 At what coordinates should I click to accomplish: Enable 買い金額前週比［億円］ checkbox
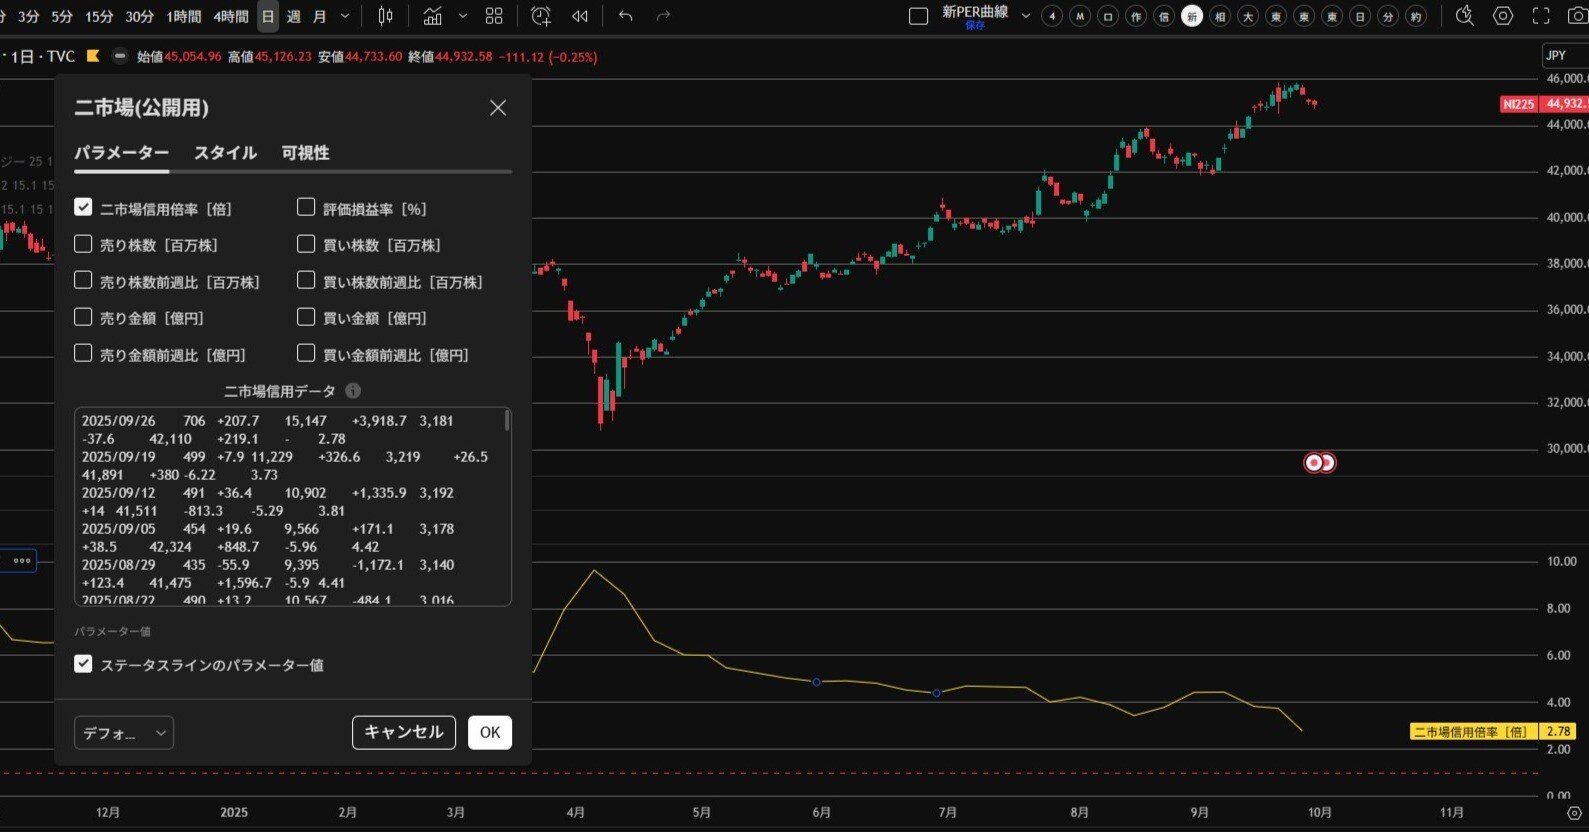[306, 353]
